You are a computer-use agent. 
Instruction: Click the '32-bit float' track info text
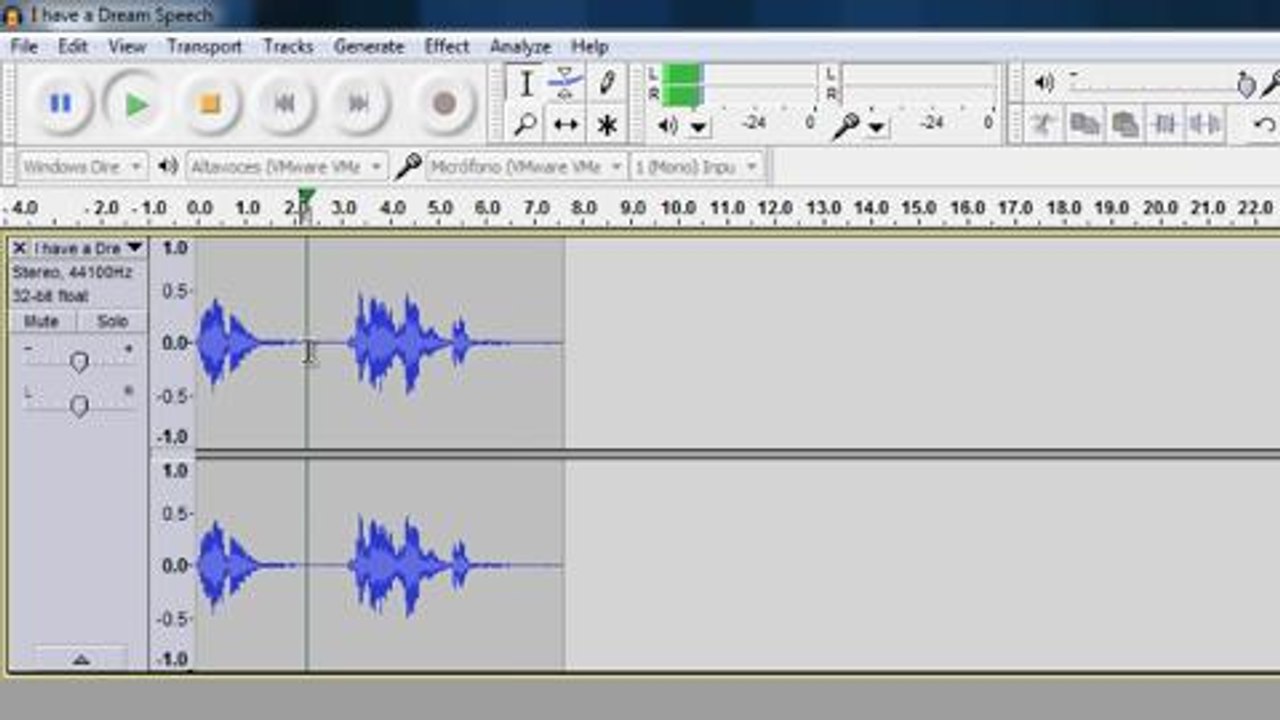pyautogui.click(x=50, y=296)
